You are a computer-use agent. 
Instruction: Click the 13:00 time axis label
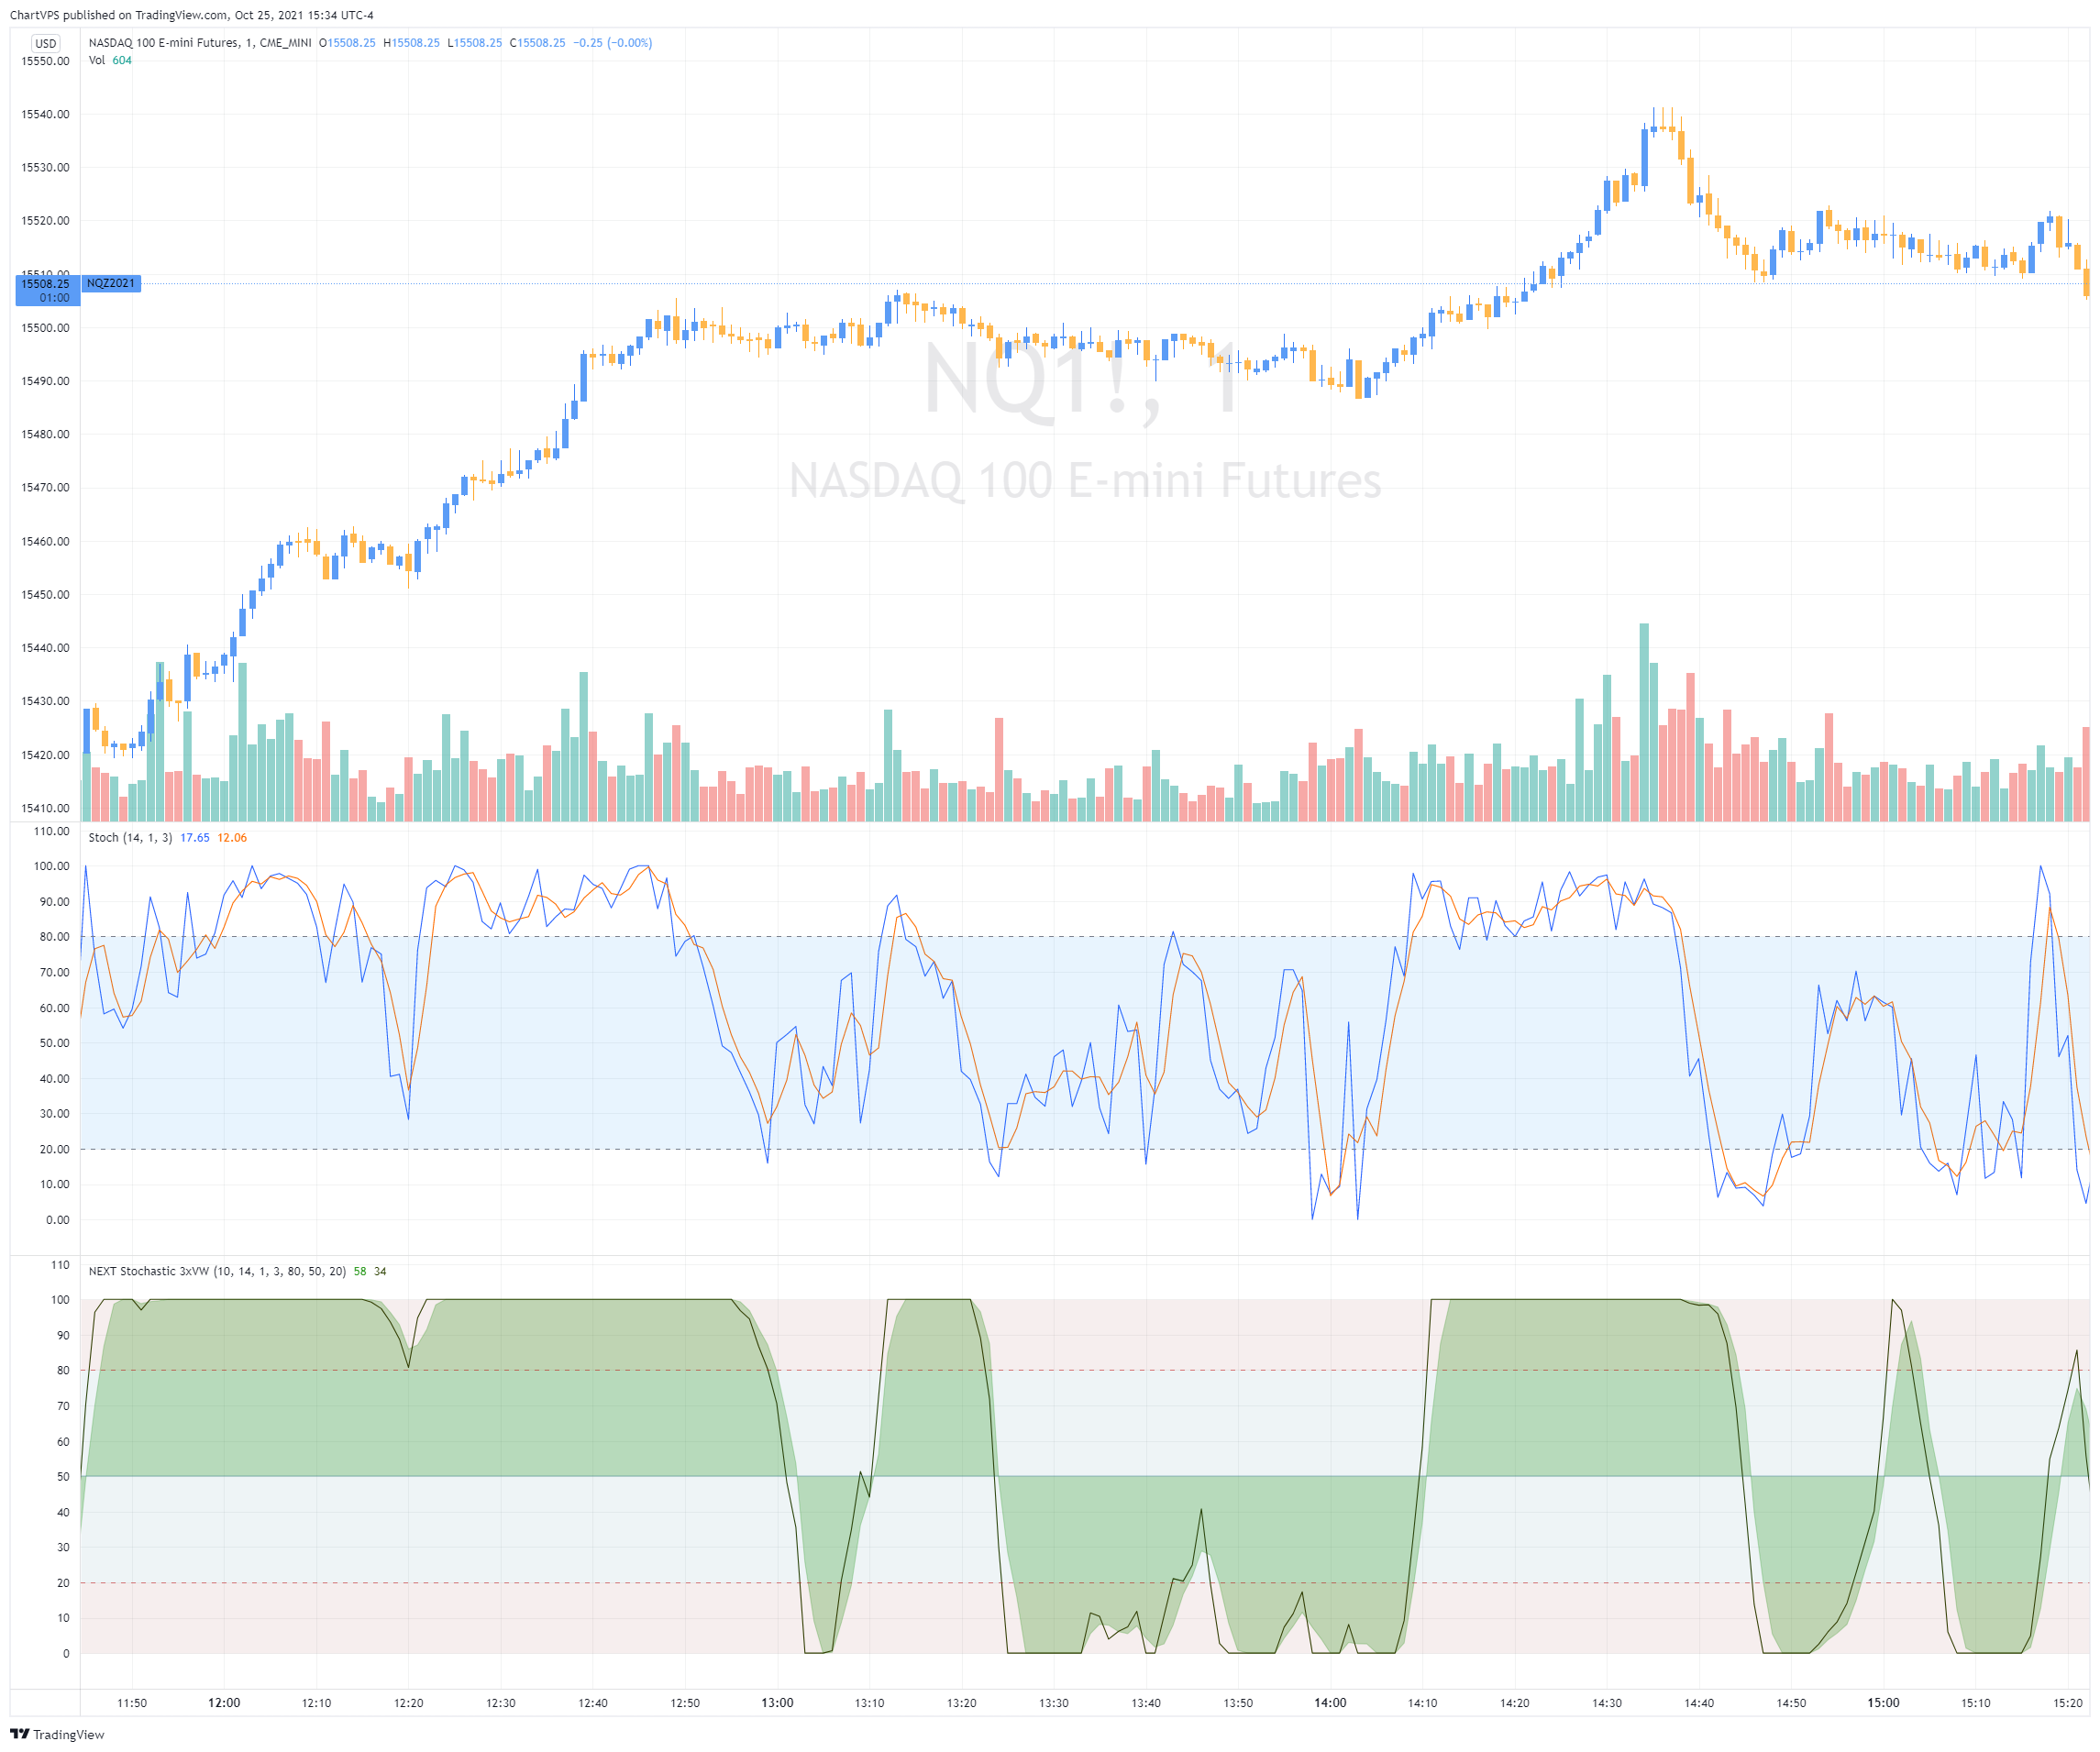click(x=777, y=1703)
